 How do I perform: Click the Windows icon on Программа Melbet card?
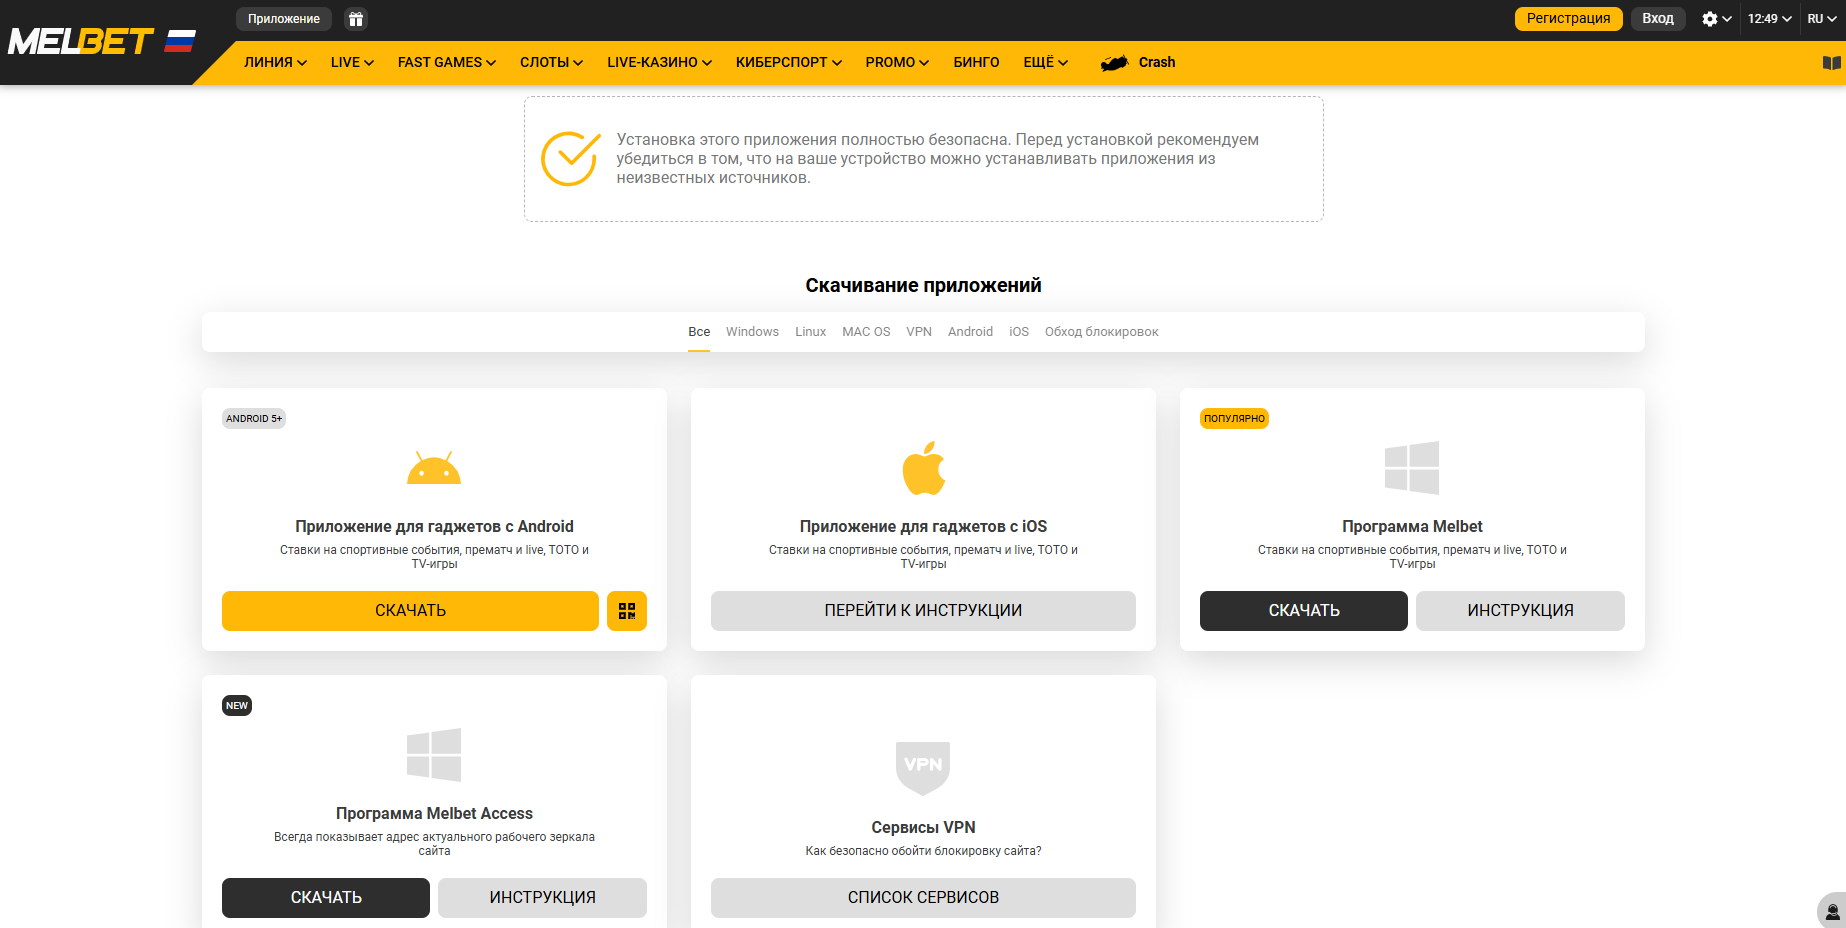coord(1411,466)
